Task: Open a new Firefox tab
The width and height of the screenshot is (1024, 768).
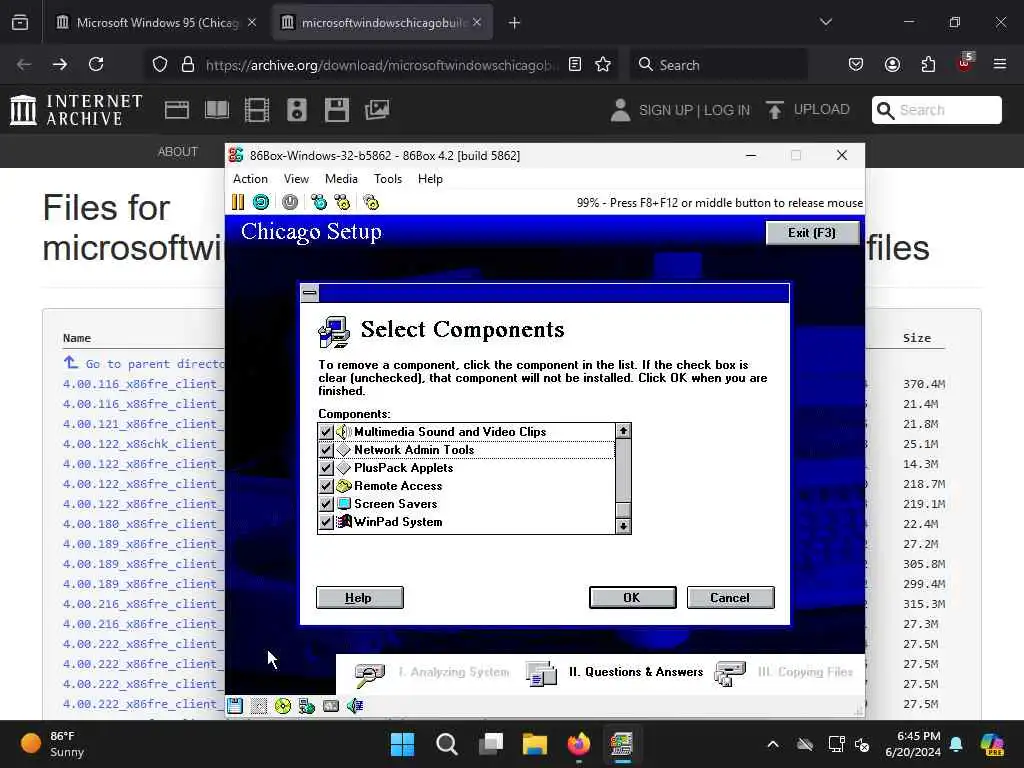Action: pyautogui.click(x=514, y=23)
